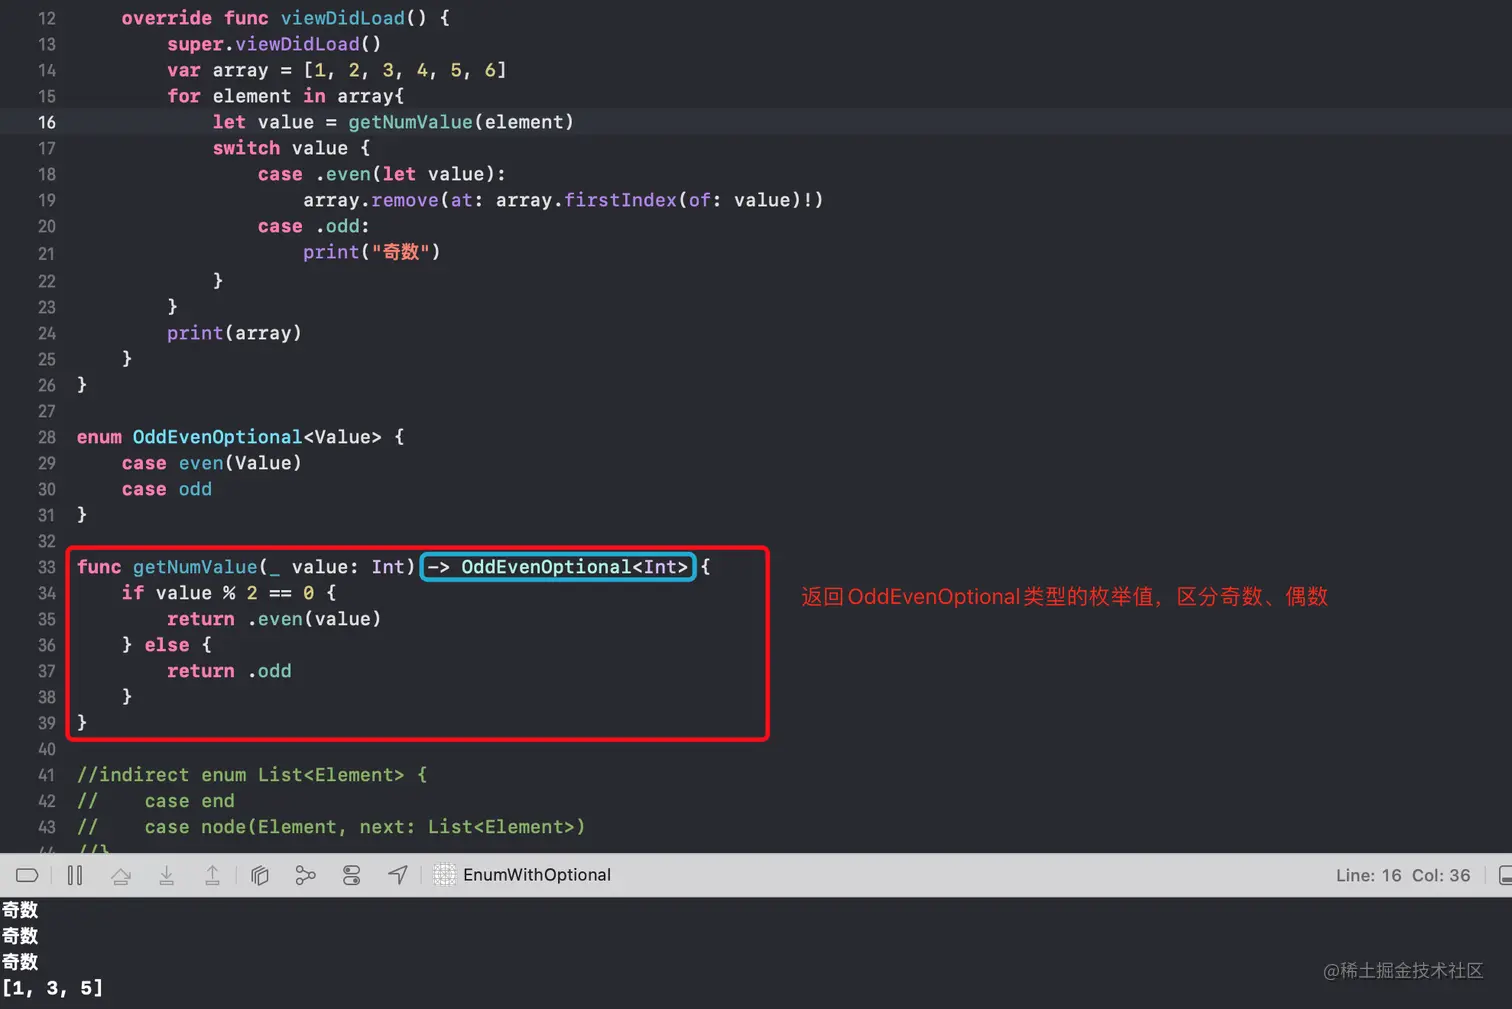The image size is (1512, 1009).
Task: Click the Line: 16 Col: 36 indicator
Action: click(1403, 875)
